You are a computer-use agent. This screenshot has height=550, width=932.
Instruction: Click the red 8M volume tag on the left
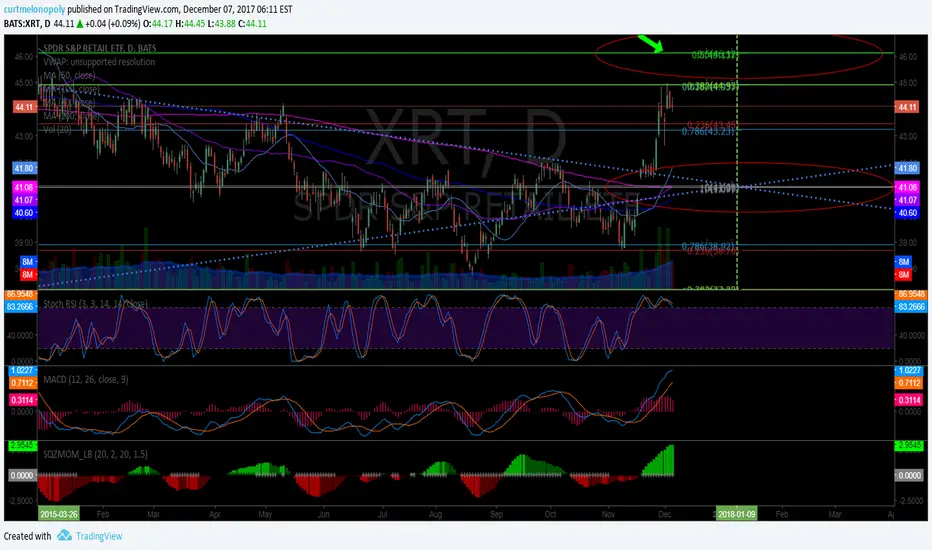[28, 275]
